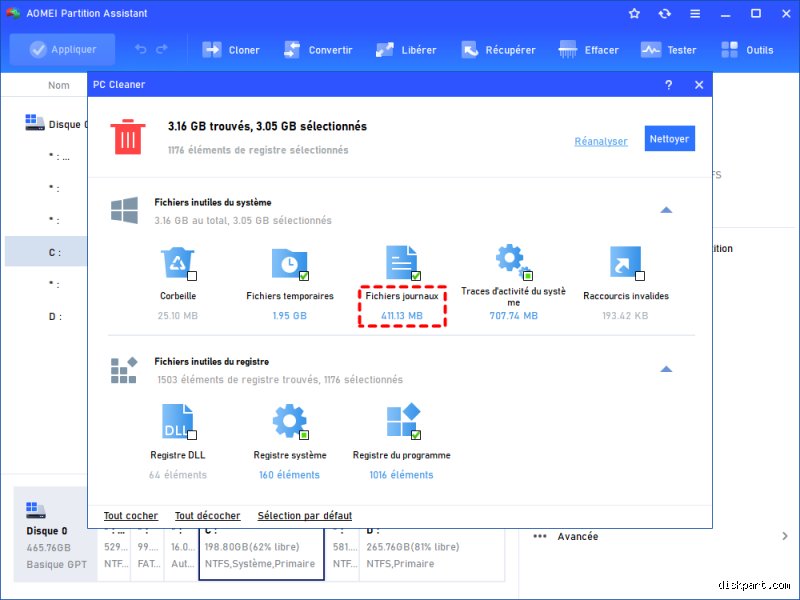Click the Traces d'activité du système gear icon
The width and height of the screenshot is (800, 600).
(512, 260)
